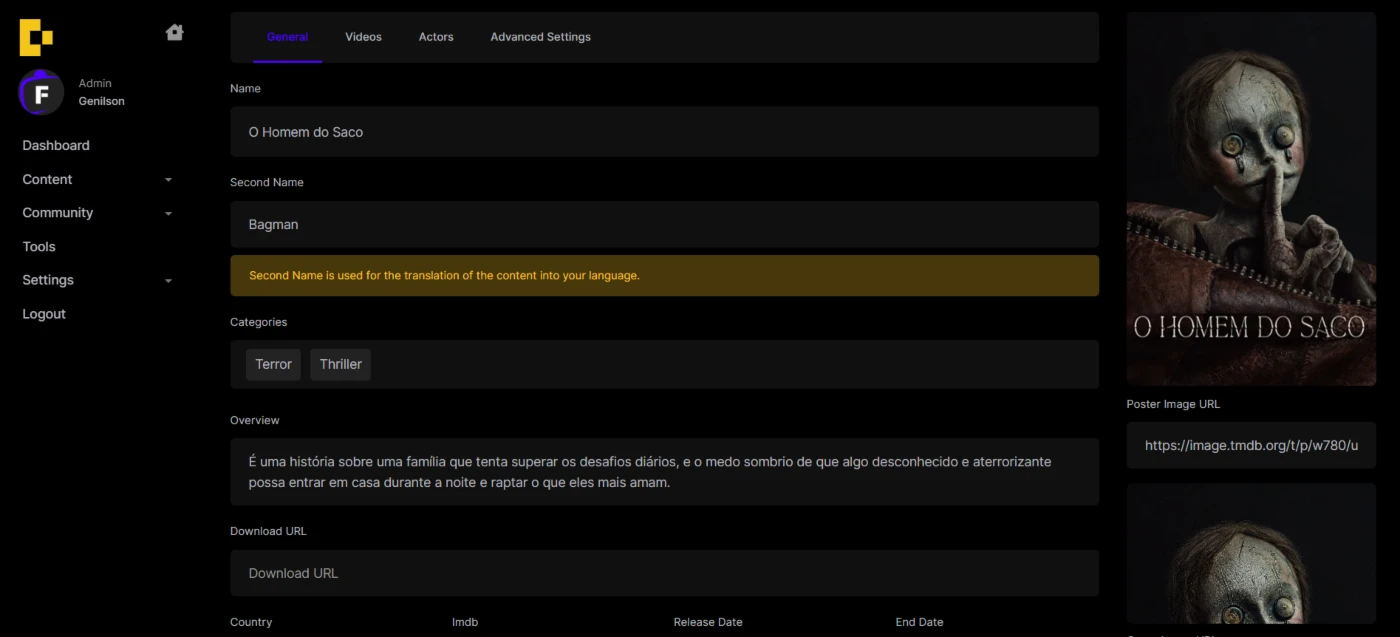This screenshot has width=1400, height=637.
Task: Click the Overview text area
Action: tap(664, 472)
